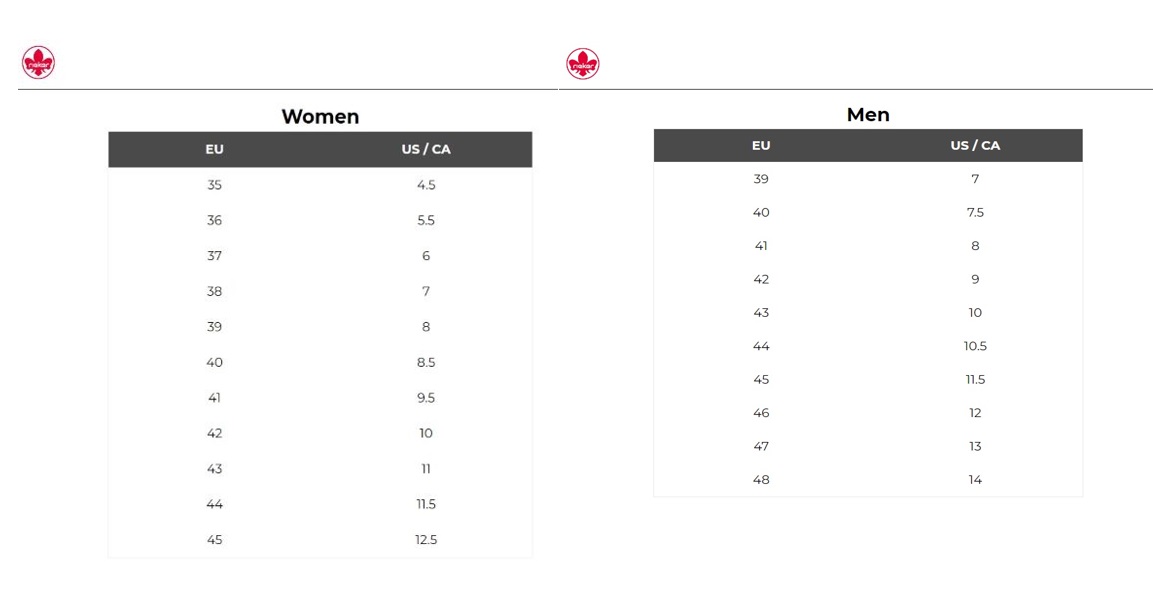
Task: Click EU size 48 in the Men table
Action: click(x=761, y=480)
